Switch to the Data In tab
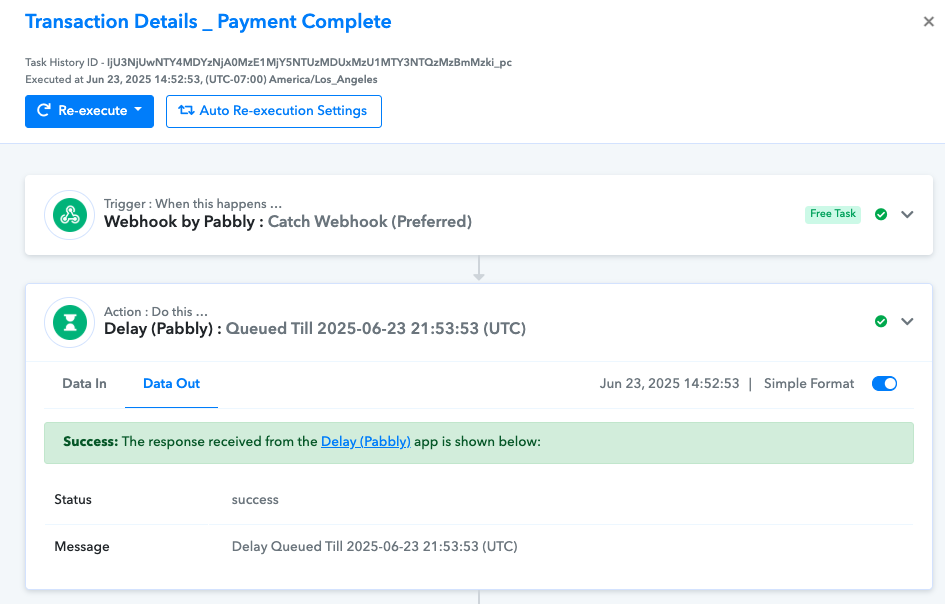 84,384
